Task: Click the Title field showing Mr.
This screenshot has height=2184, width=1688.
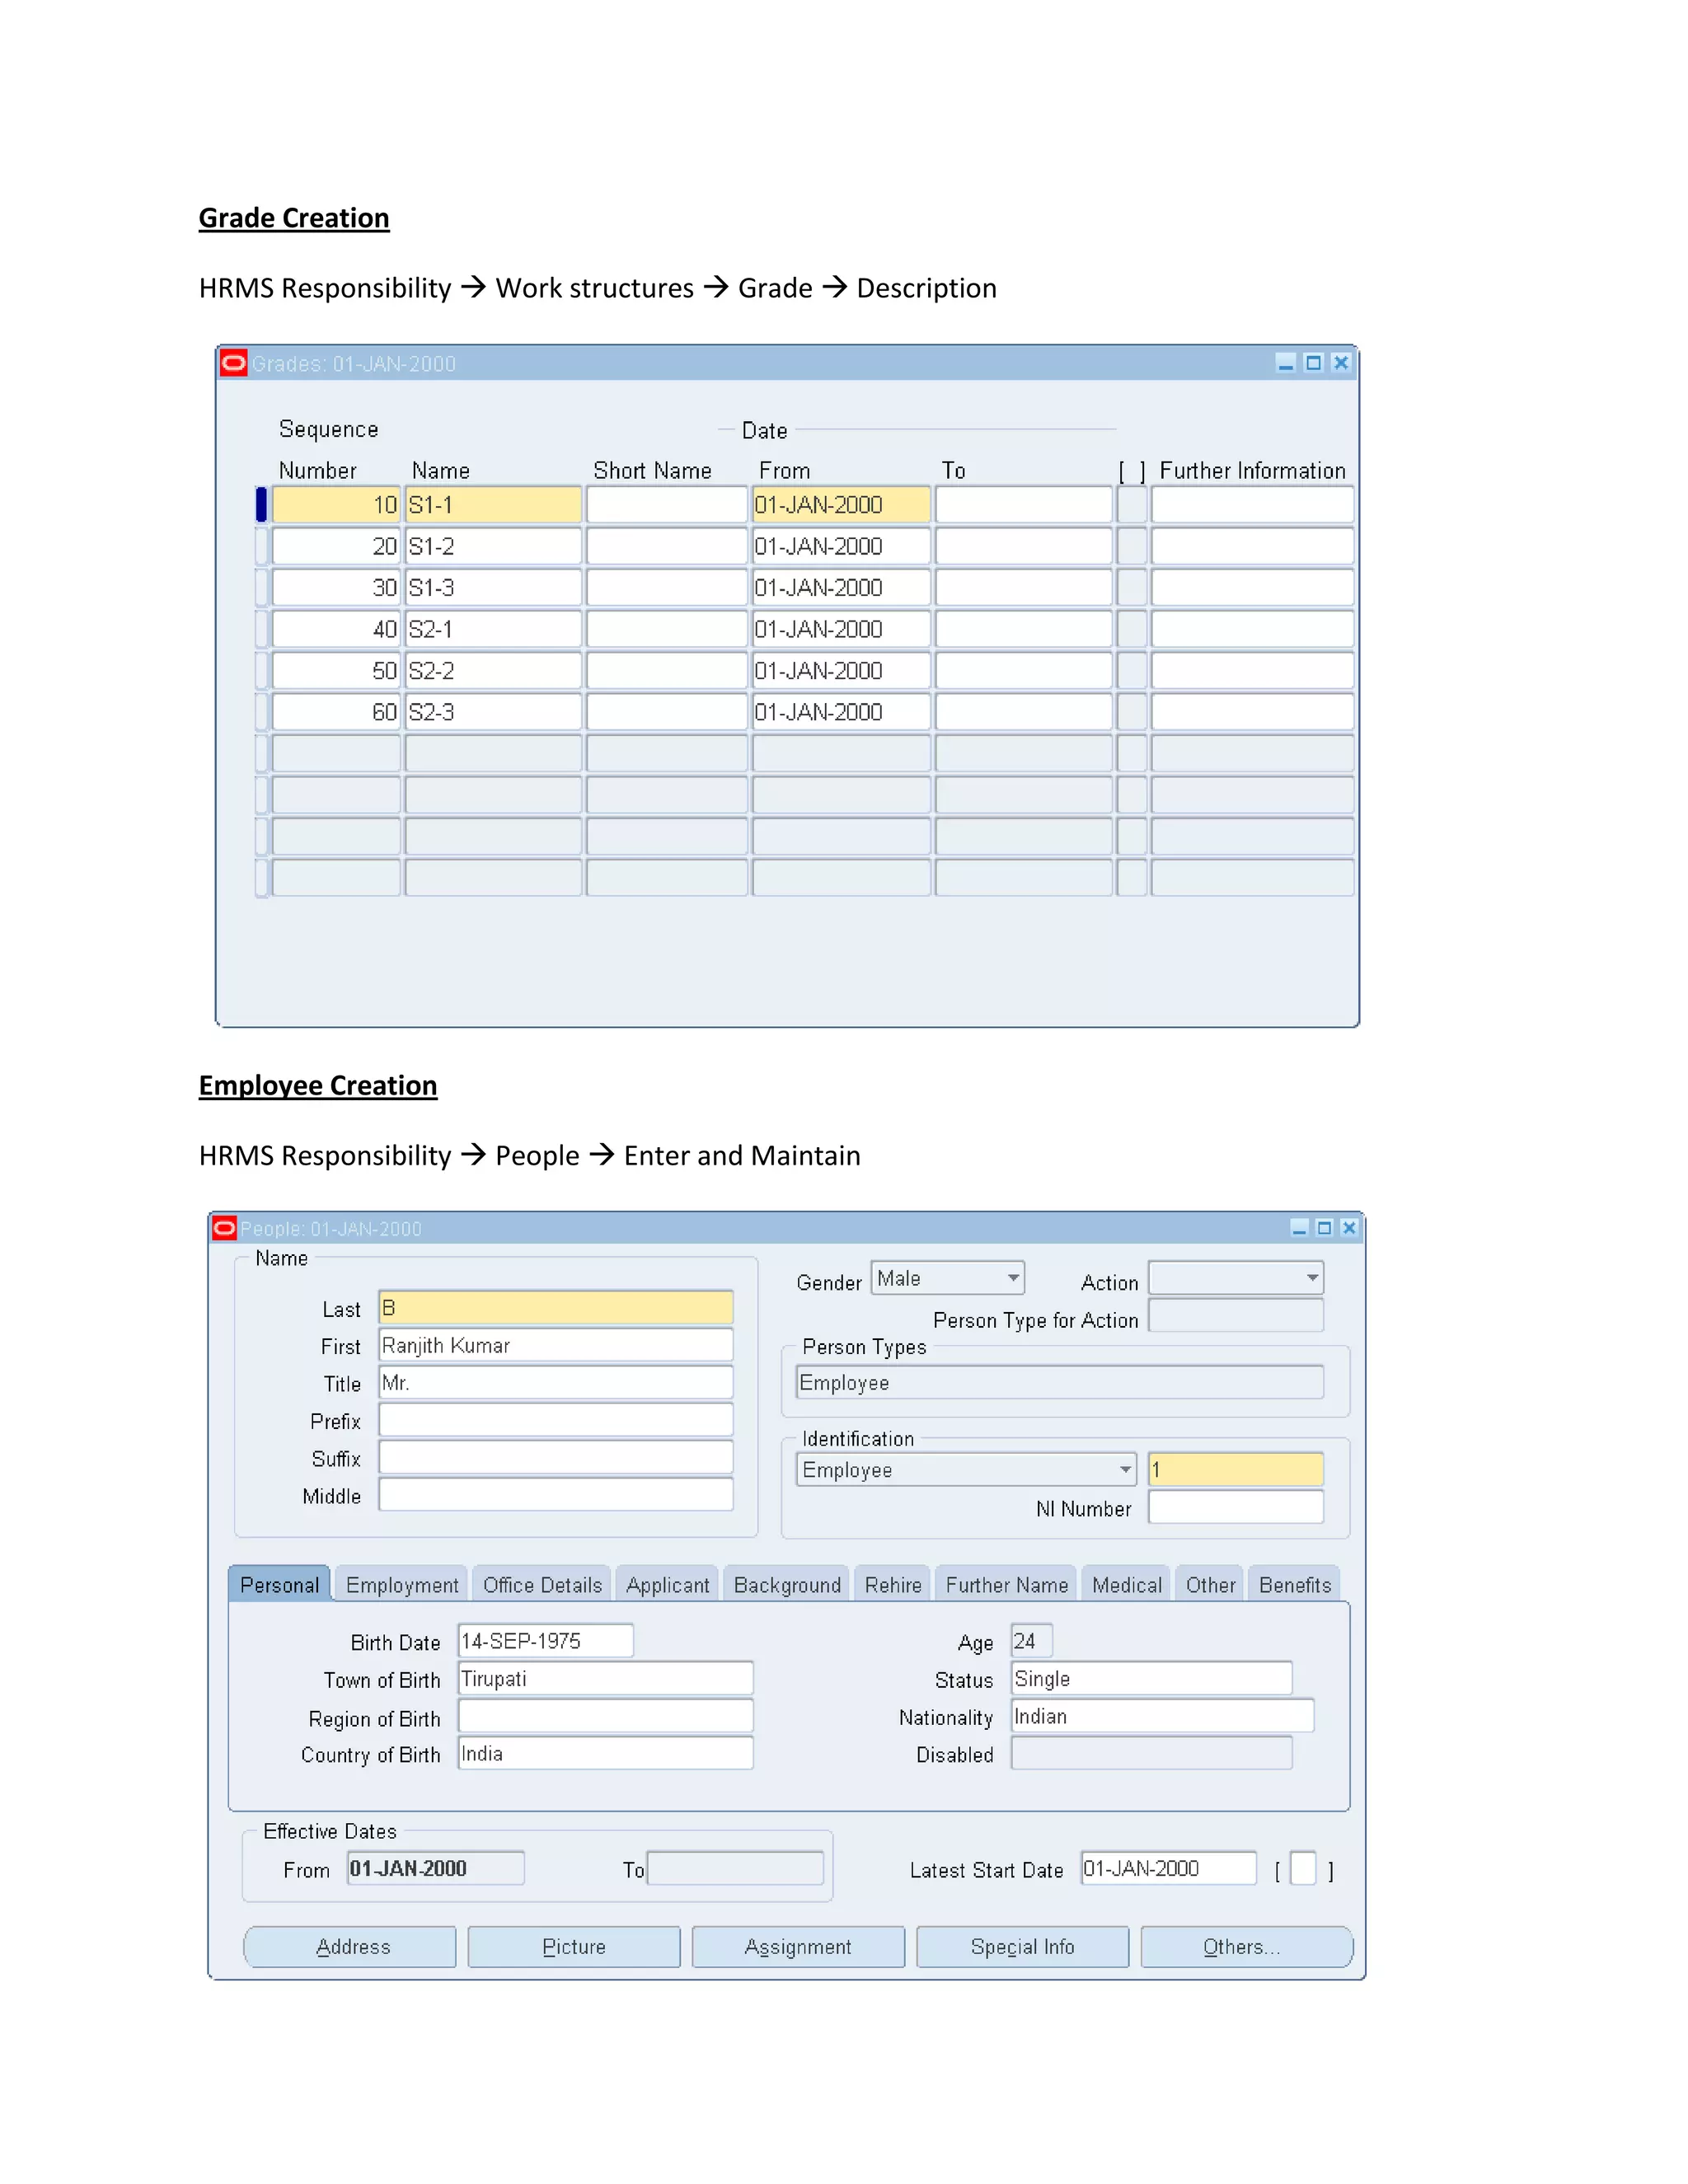Action: point(555,1382)
